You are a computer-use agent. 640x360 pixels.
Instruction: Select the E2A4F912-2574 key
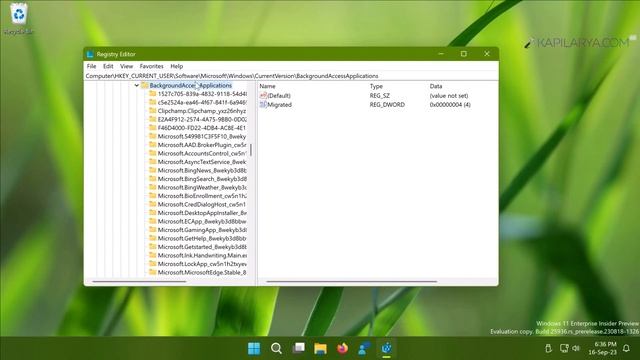click(x=202, y=119)
